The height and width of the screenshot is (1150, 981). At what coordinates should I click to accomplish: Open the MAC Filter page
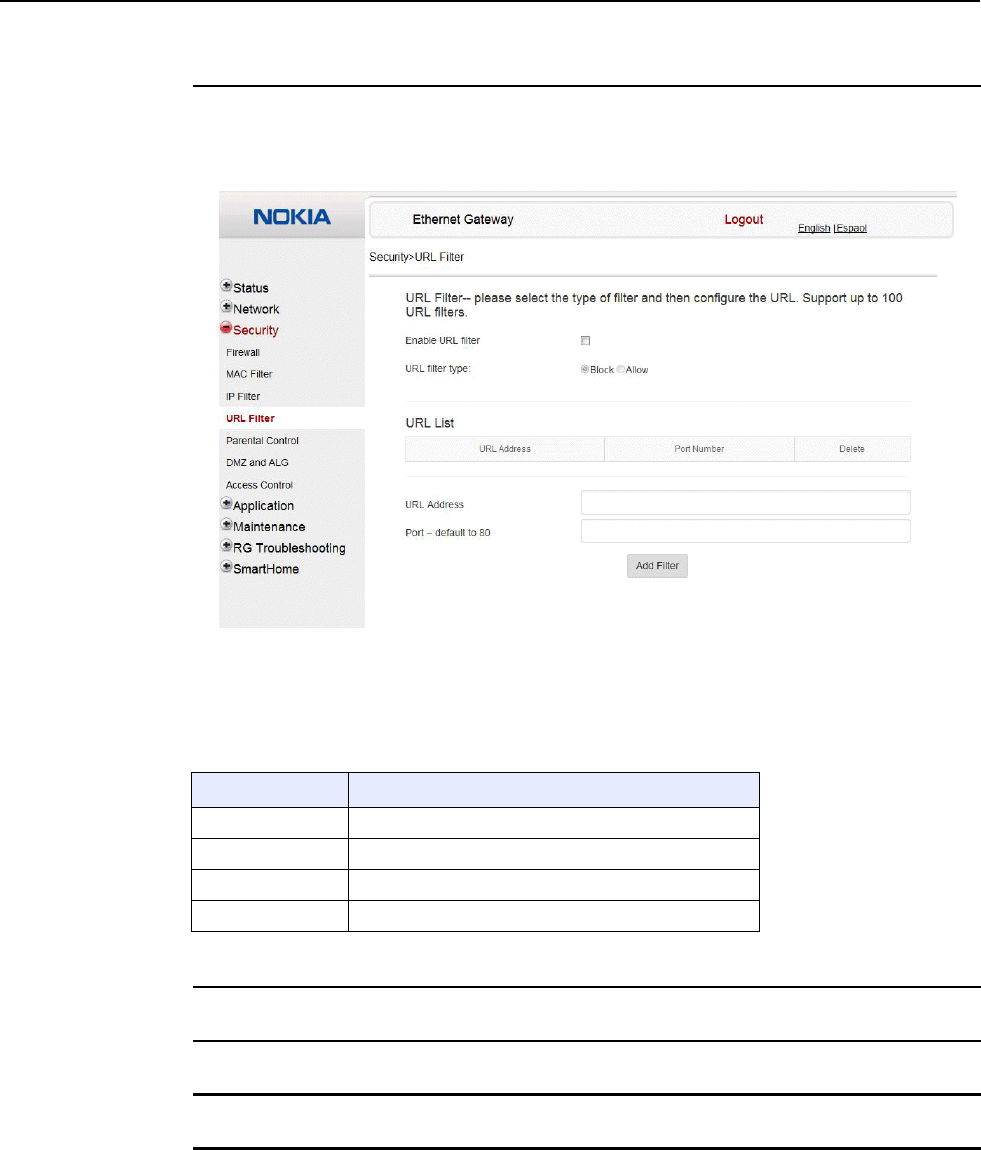pos(249,375)
